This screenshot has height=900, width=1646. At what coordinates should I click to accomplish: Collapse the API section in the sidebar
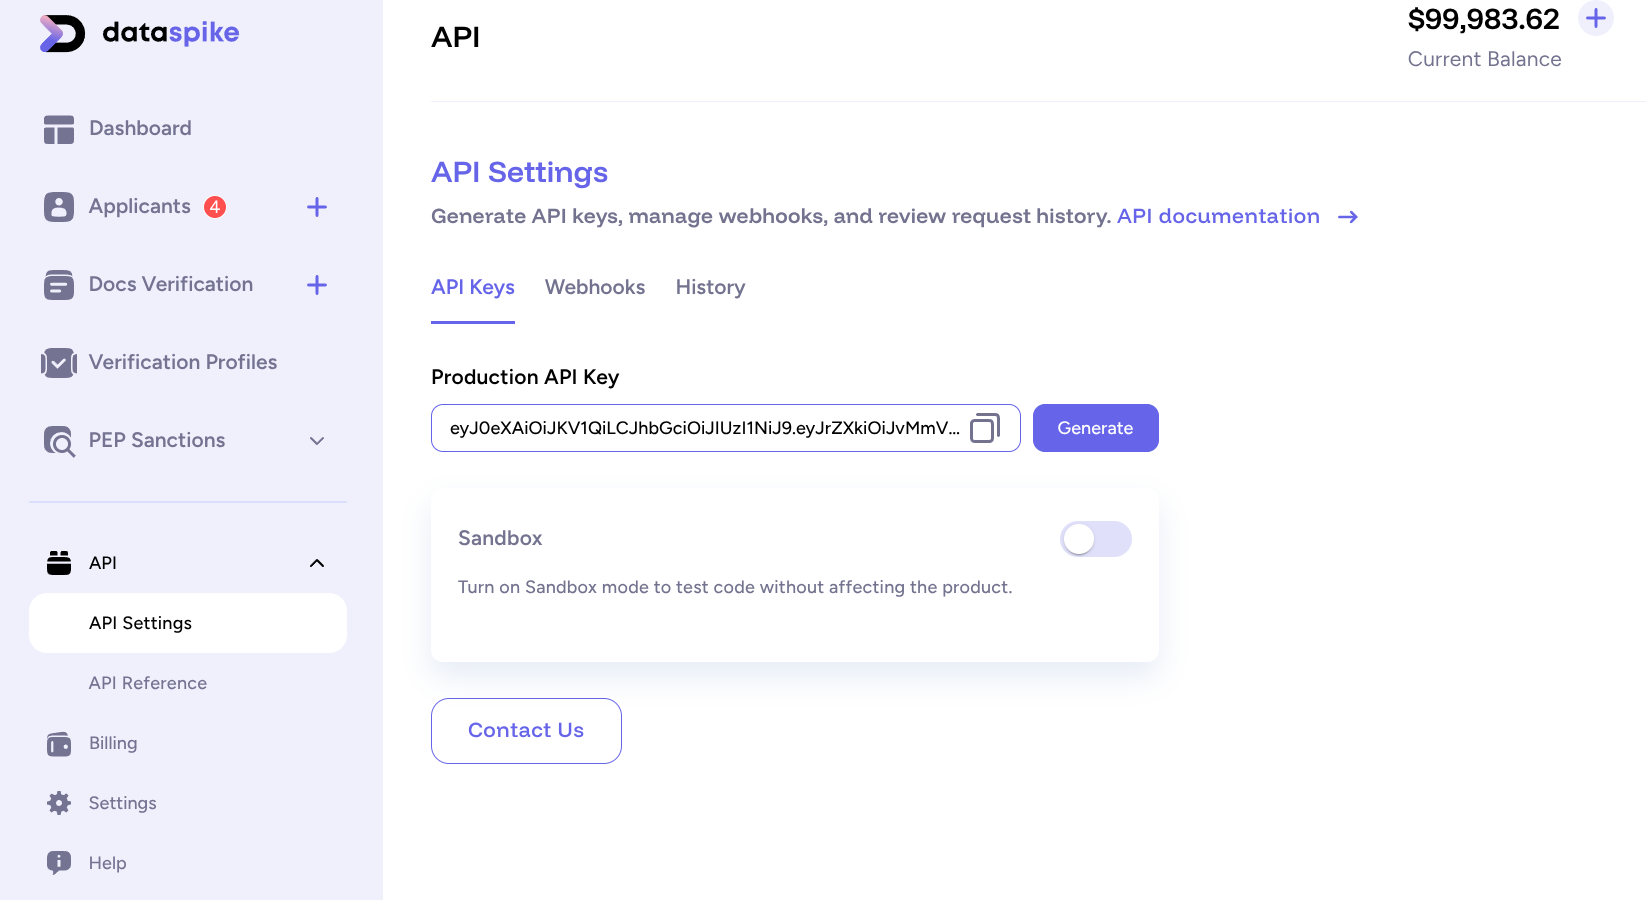[x=317, y=562]
